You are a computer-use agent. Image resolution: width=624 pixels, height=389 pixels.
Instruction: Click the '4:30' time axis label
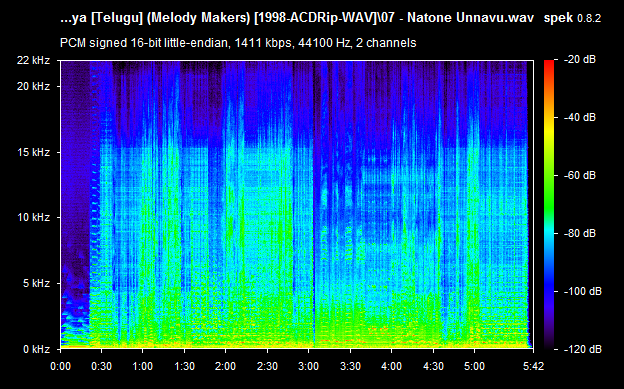pos(433,366)
